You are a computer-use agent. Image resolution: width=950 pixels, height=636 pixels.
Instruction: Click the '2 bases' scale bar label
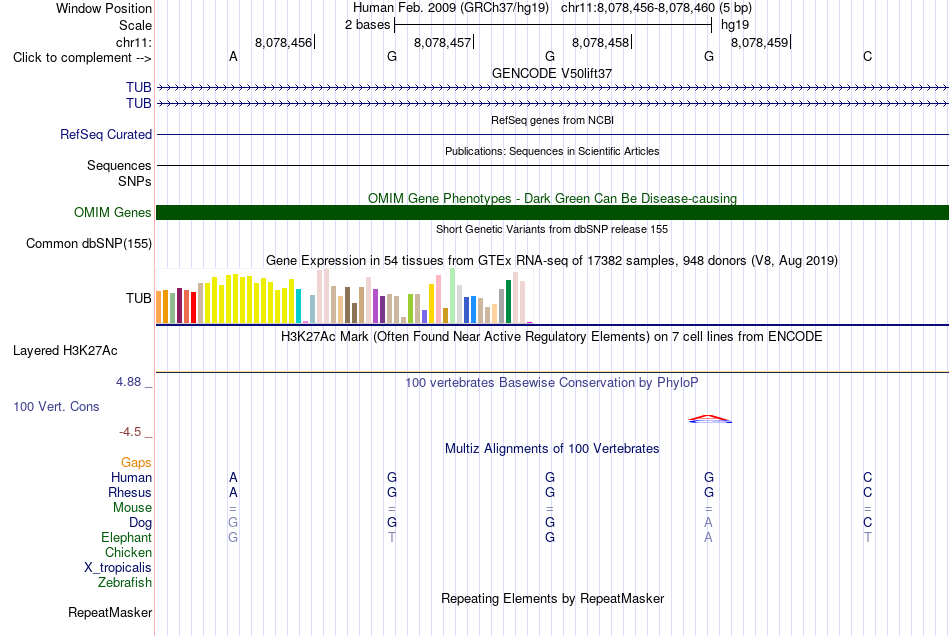pyautogui.click(x=367, y=25)
